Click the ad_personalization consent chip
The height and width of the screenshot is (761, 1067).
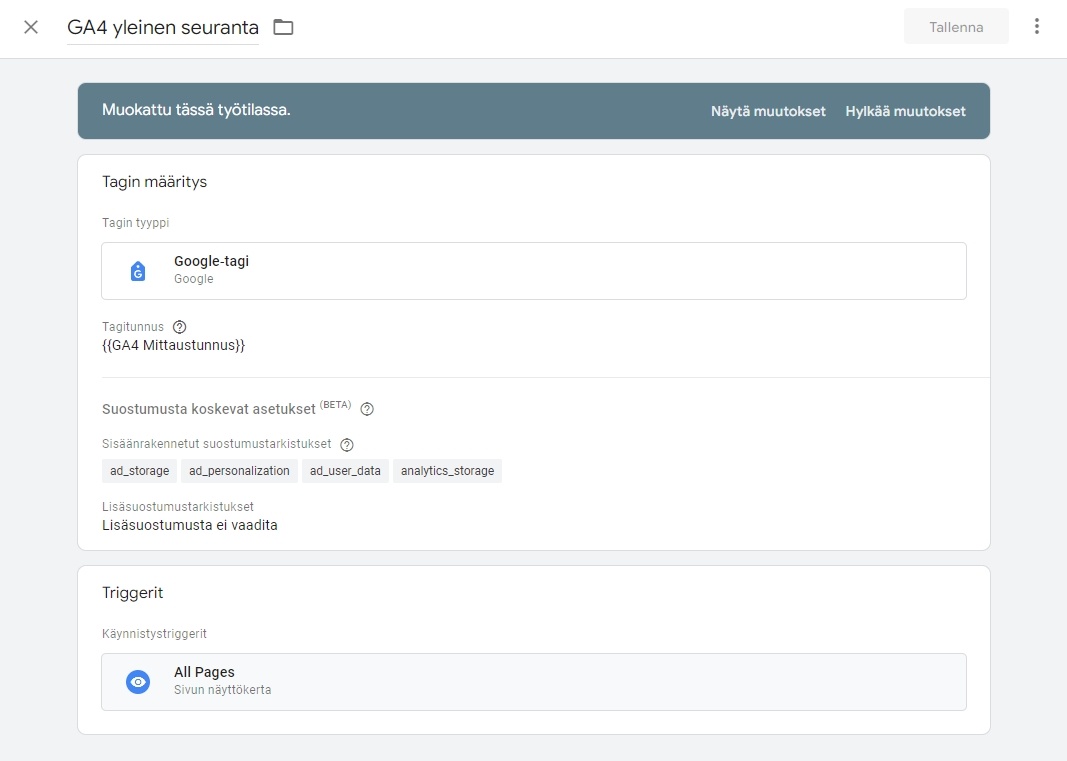[x=239, y=471]
